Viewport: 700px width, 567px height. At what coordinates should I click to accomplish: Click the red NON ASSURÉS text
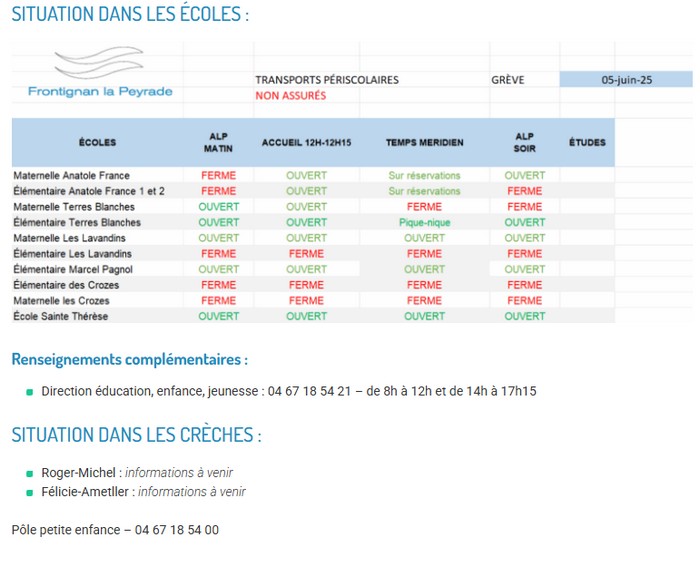(x=290, y=96)
